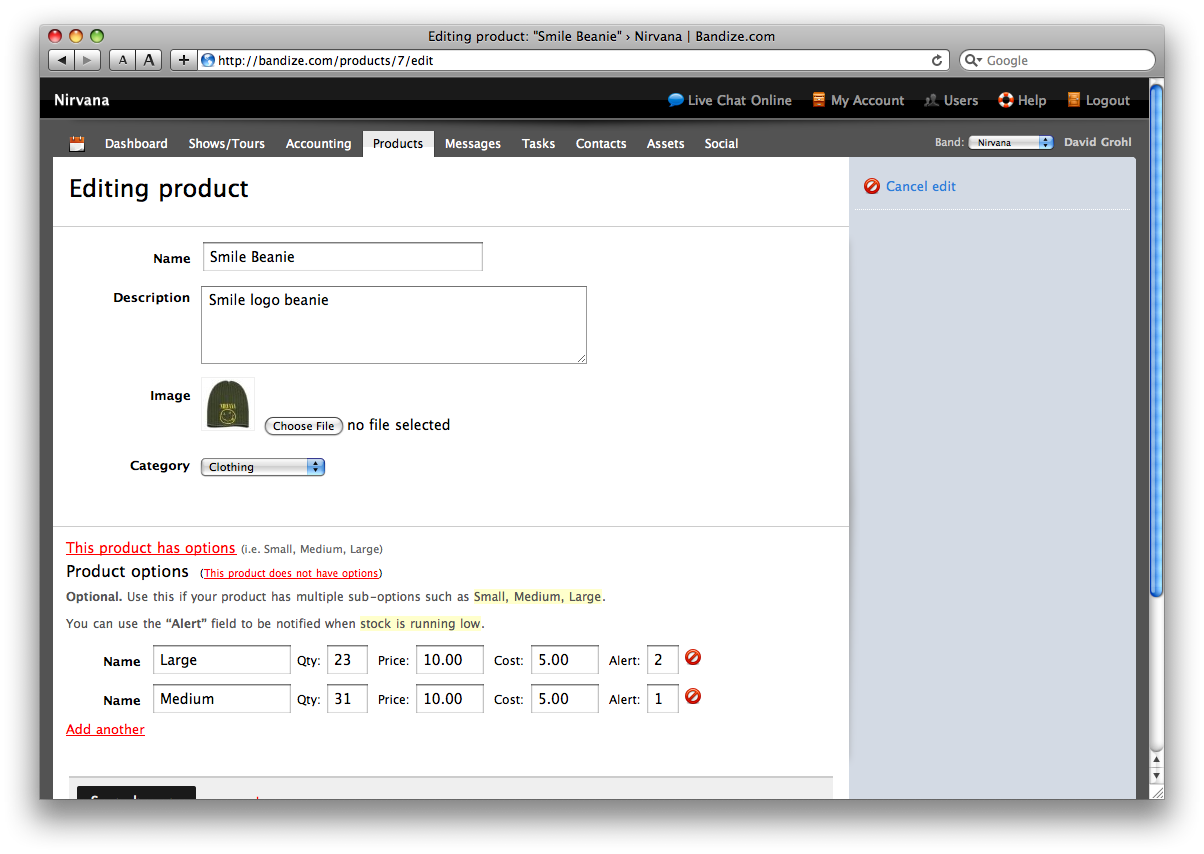This screenshot has width=1204, height=854.
Task: Open the Shows/Tours tab
Action: (x=227, y=144)
